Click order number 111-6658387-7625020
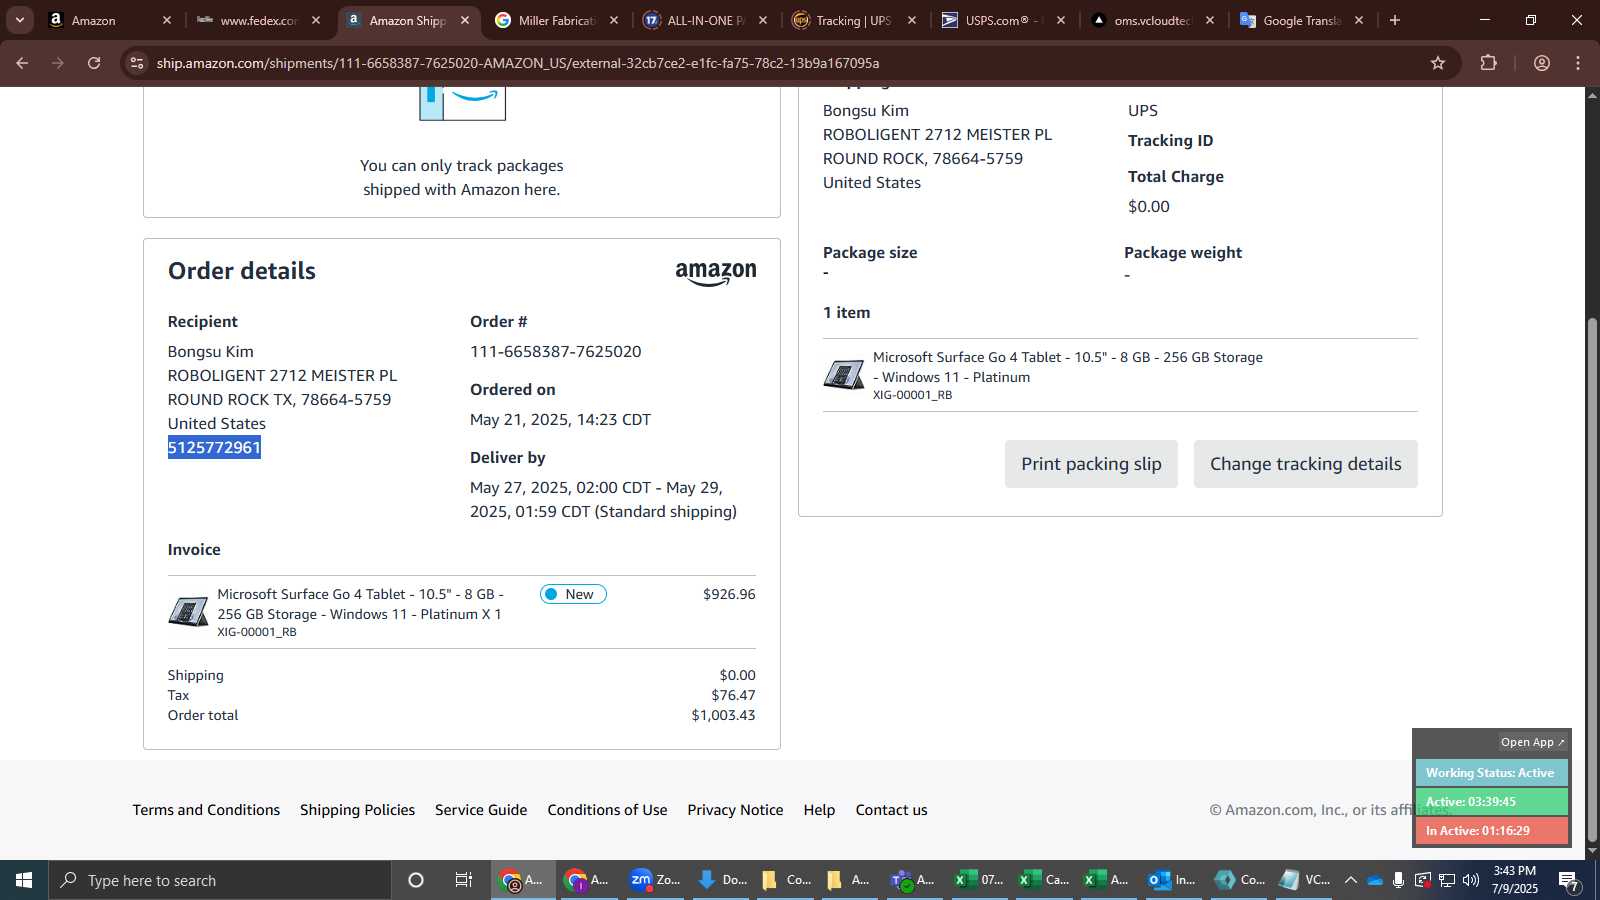 (x=556, y=351)
